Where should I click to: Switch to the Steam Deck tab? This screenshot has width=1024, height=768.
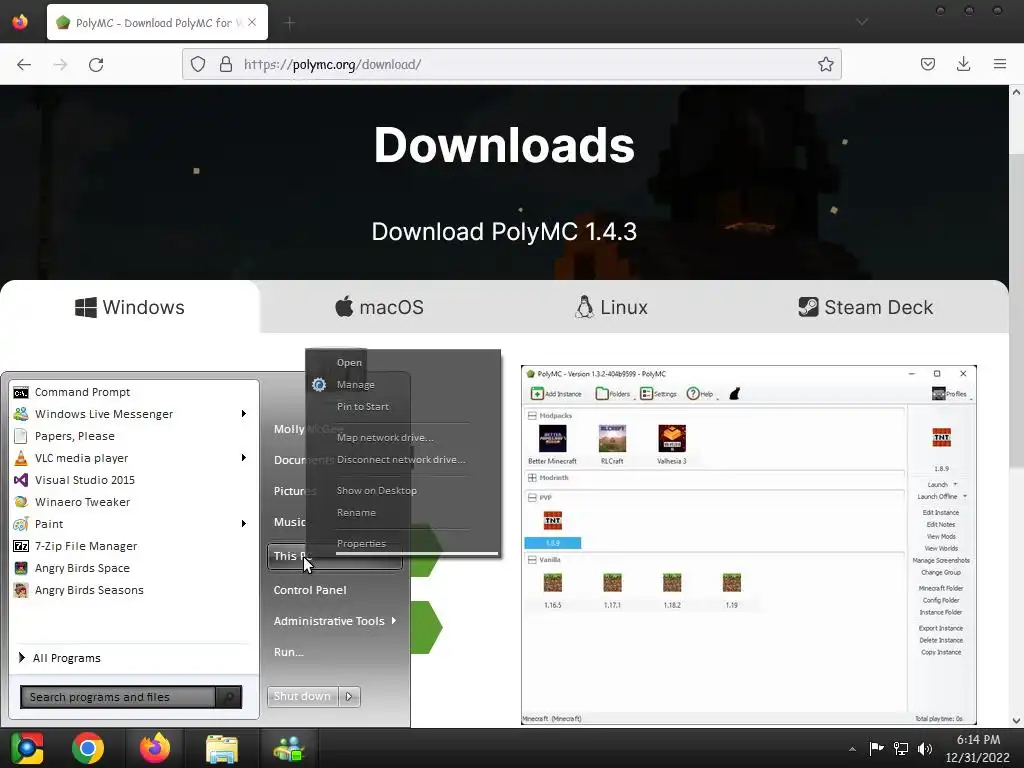point(866,307)
